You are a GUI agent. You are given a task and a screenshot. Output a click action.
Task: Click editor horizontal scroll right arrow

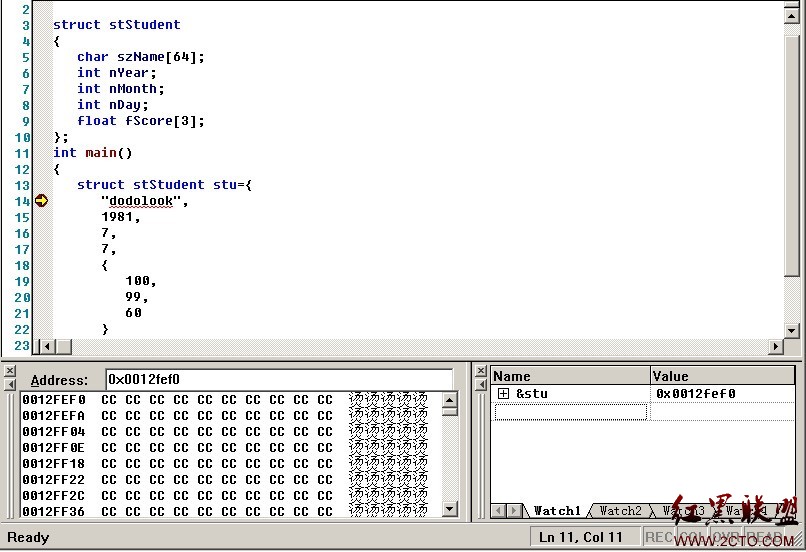(776, 346)
